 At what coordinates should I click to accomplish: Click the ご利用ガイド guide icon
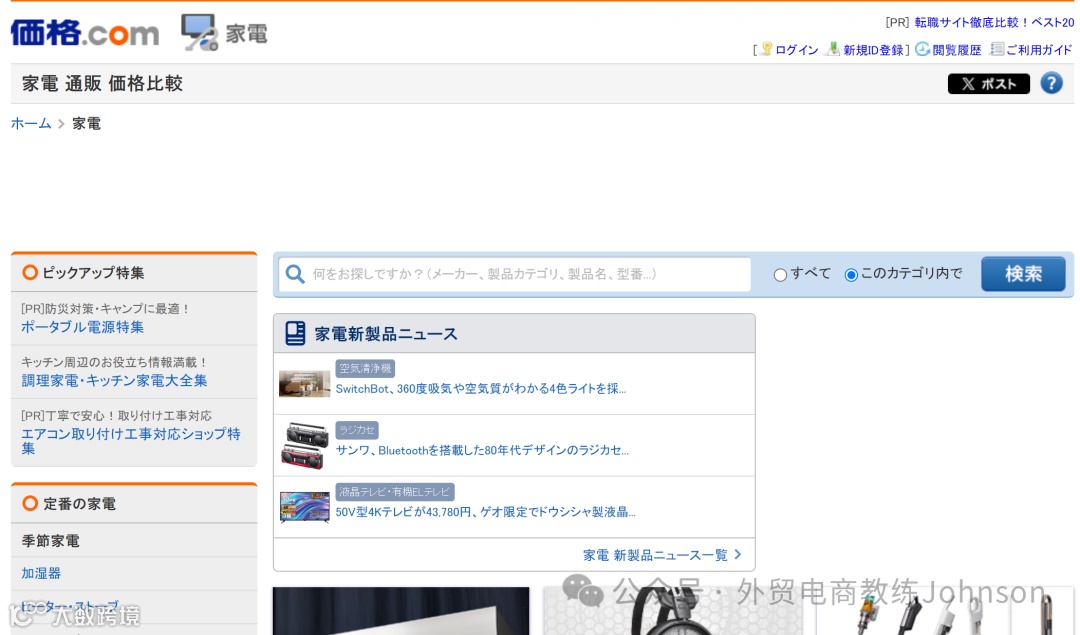pos(997,49)
